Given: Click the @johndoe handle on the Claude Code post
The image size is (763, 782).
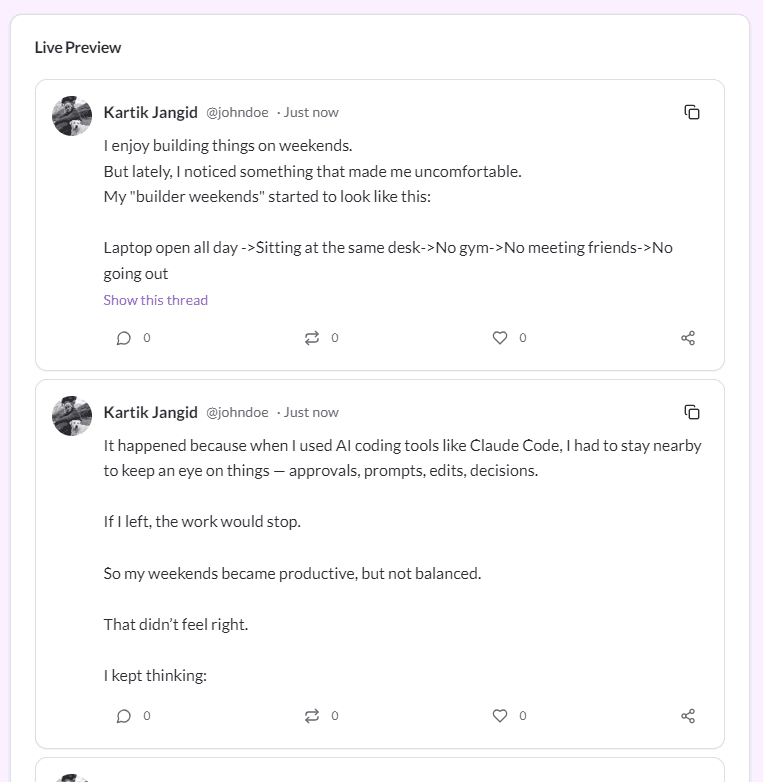Looking at the screenshot, I should (x=237, y=412).
